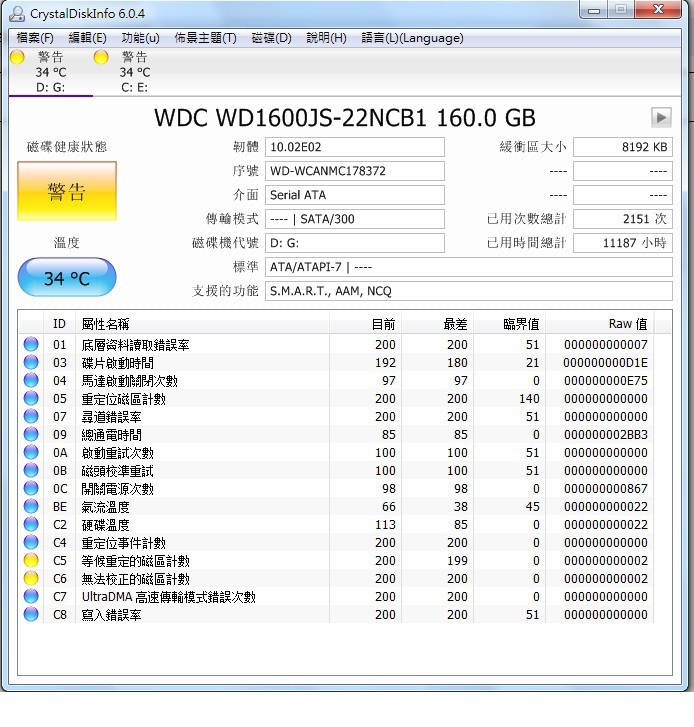The image size is (694, 727).
Task: Click the 2151 次 power-on count field
Action: pyautogui.click(x=623, y=219)
